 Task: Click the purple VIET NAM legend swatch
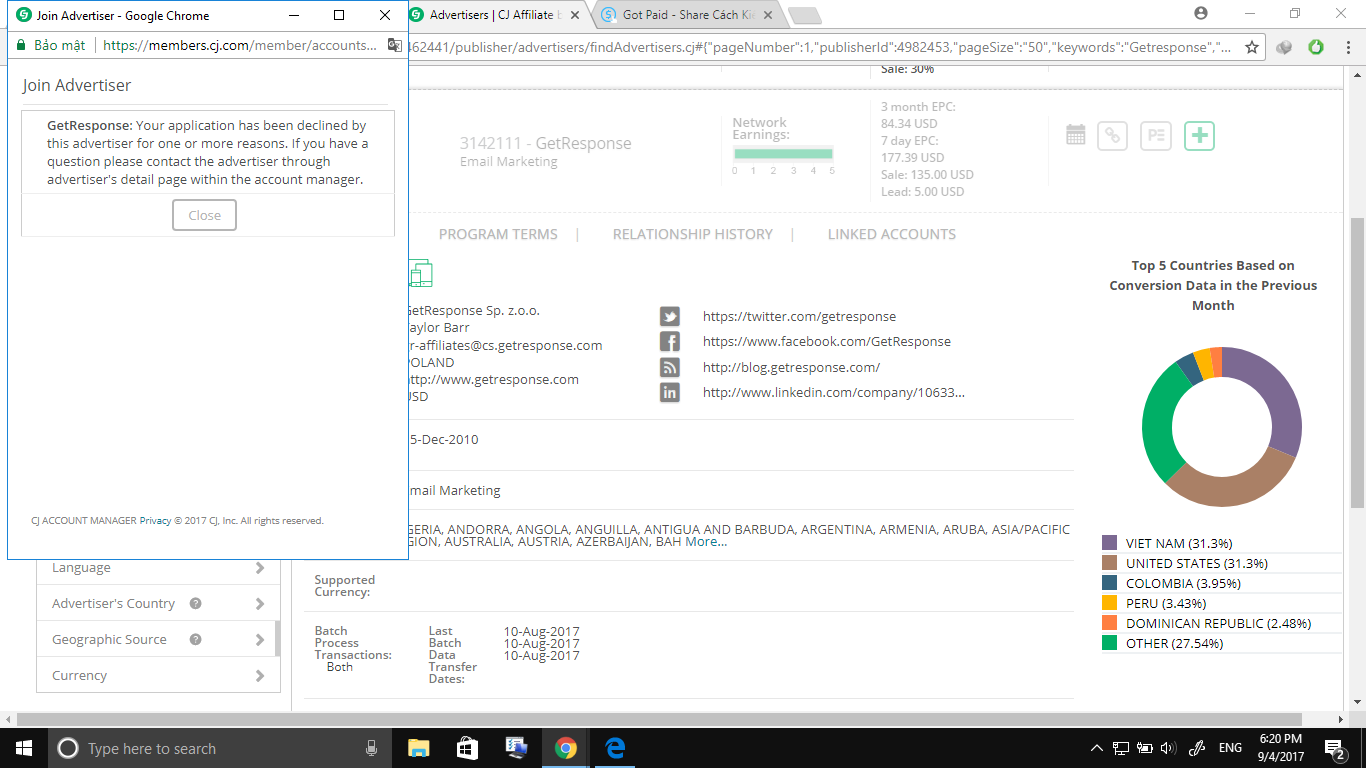(1110, 543)
